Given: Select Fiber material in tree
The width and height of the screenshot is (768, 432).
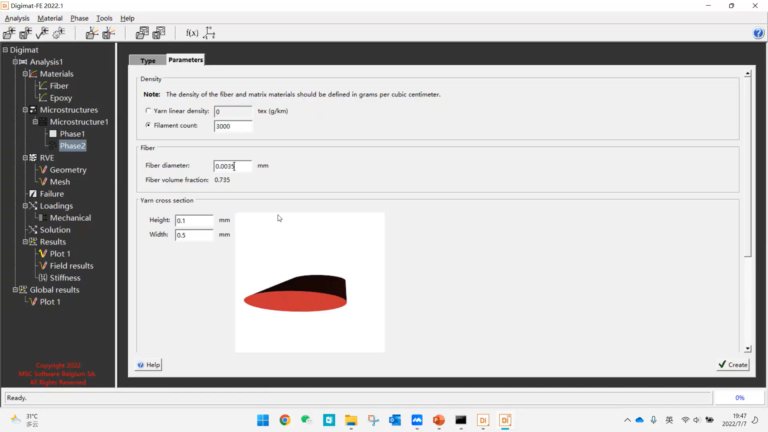Looking at the screenshot, I should (59, 86).
